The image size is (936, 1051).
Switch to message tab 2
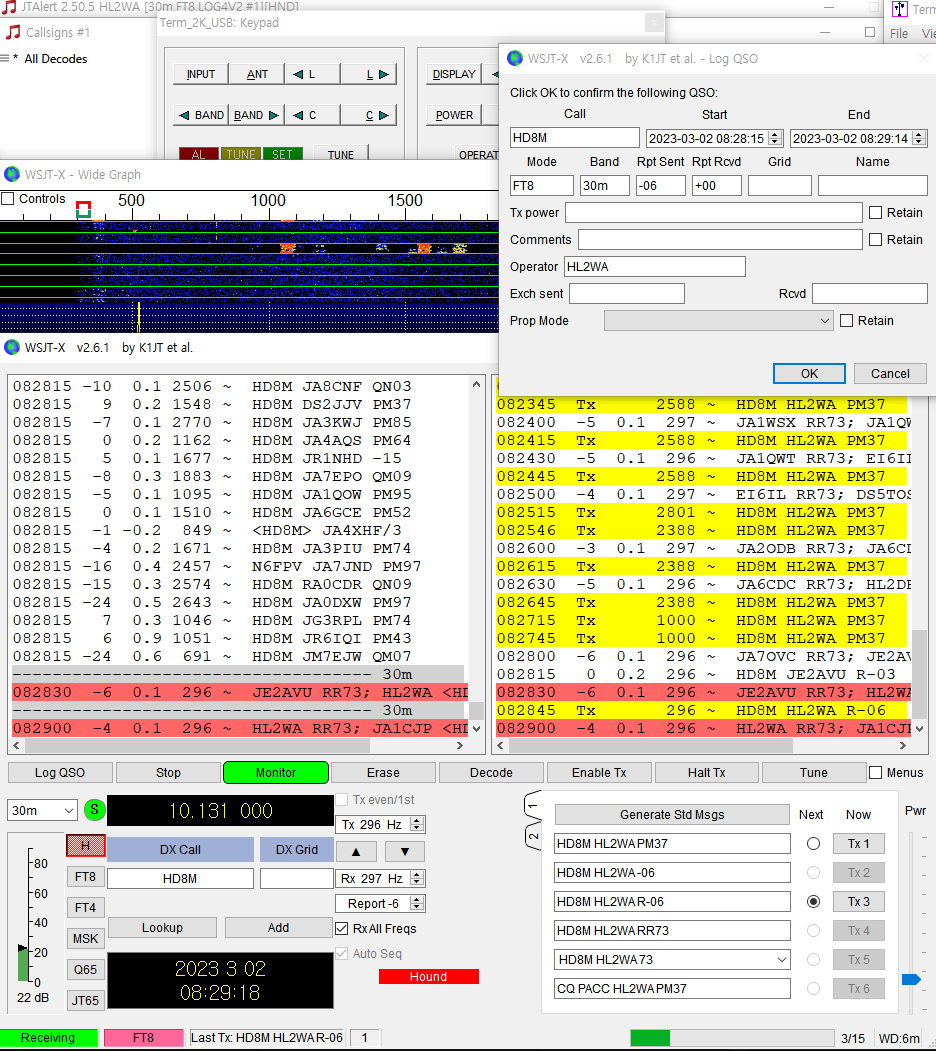pyautogui.click(x=534, y=835)
